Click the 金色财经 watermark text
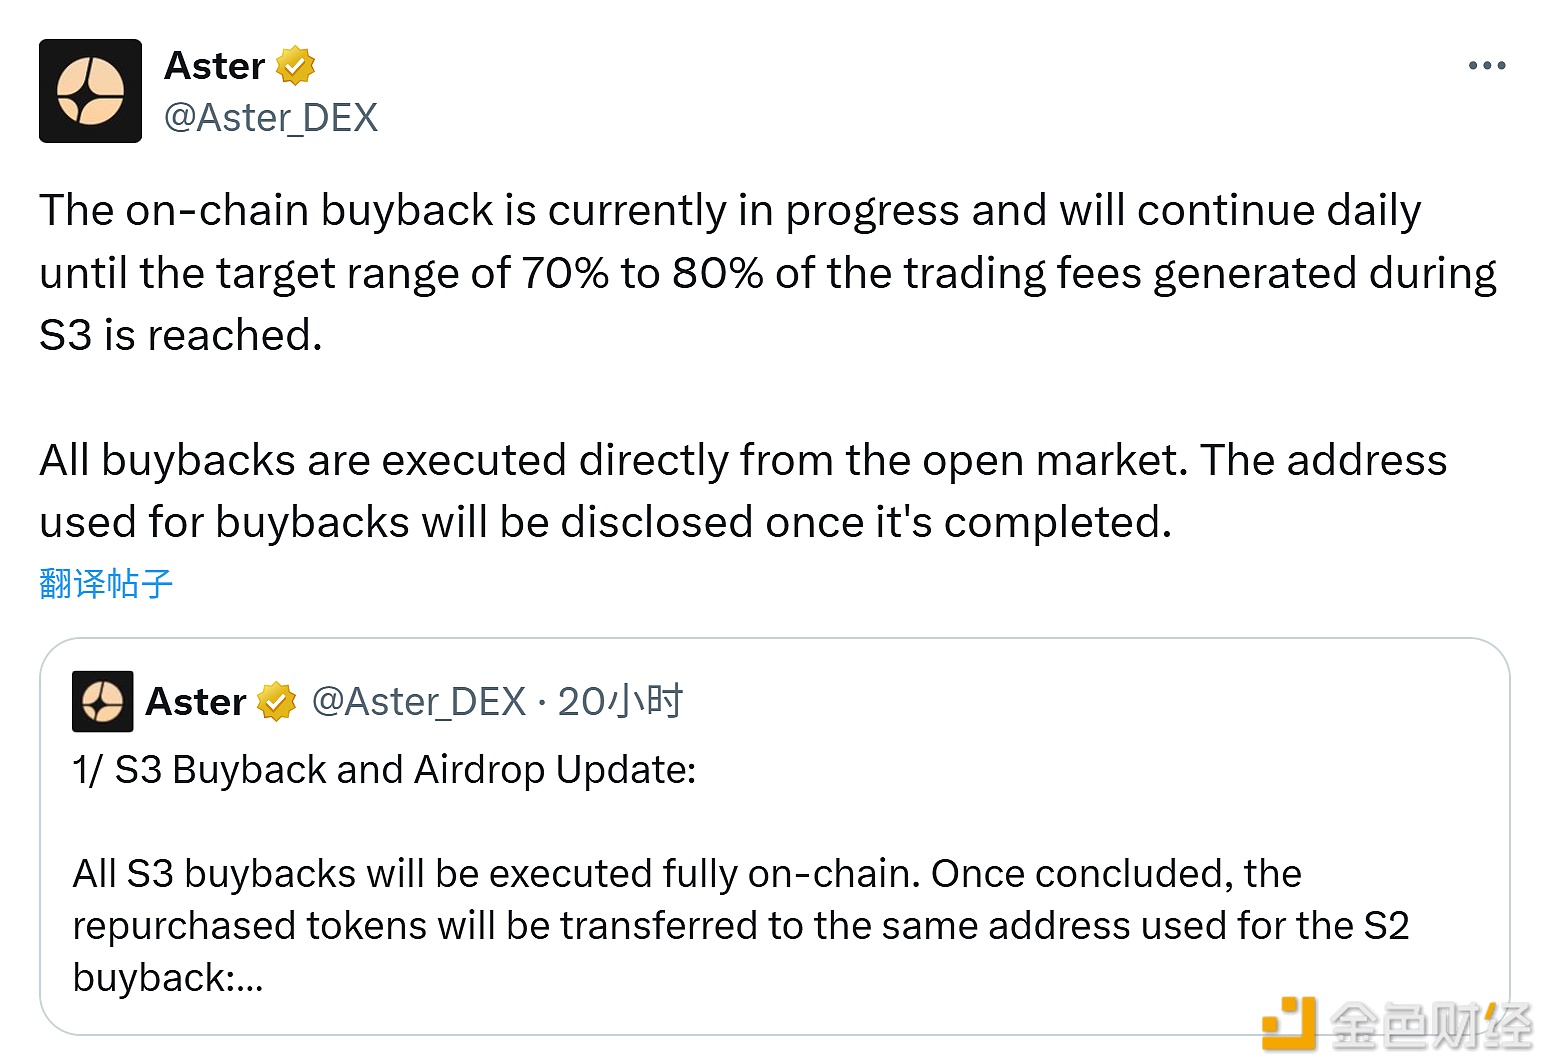The image size is (1546, 1064). [1431, 1025]
